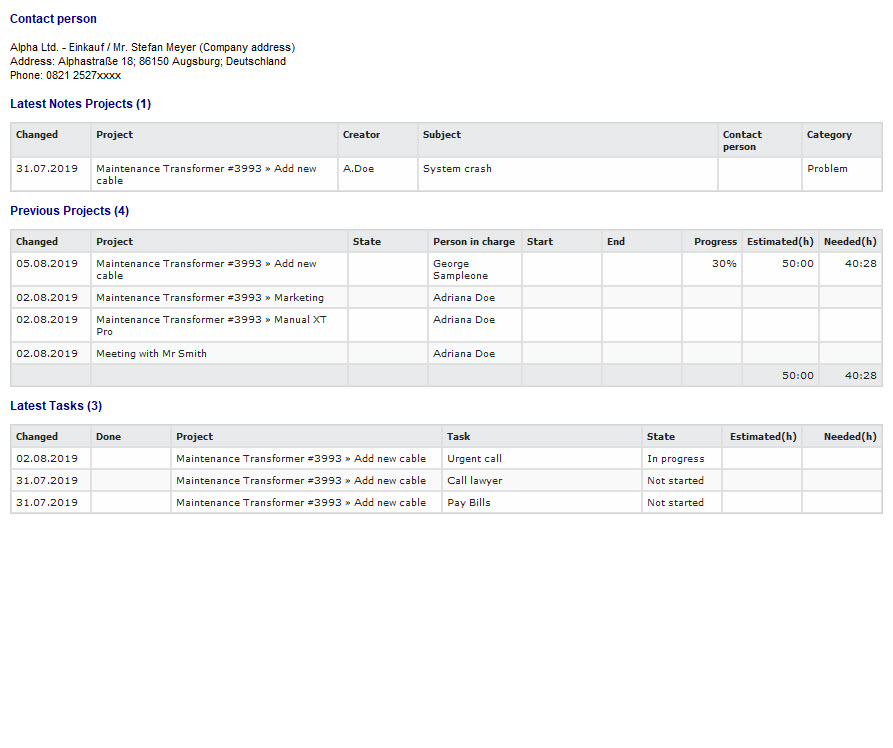Click the "Latest Tasks (3)" heading
Screen dimensions: 893x748
(x=56, y=406)
